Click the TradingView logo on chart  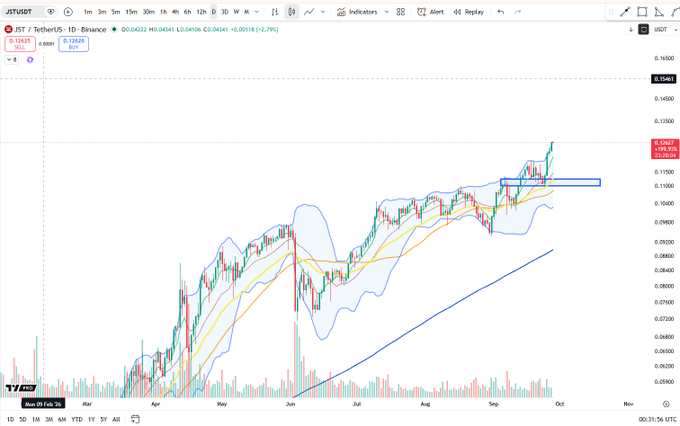pyautogui.click(x=20, y=388)
